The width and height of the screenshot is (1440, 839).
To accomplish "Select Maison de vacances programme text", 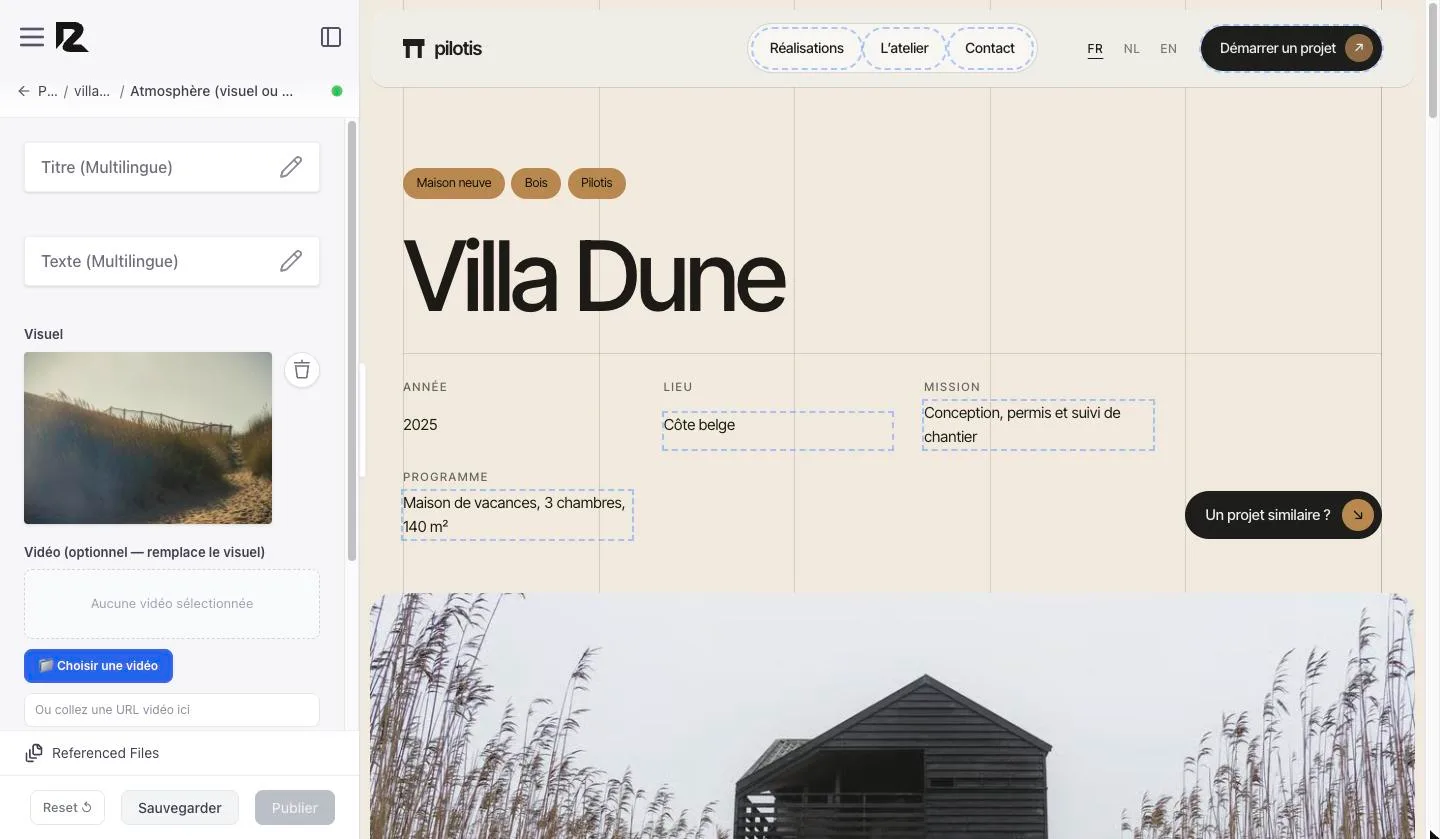I will point(518,515).
